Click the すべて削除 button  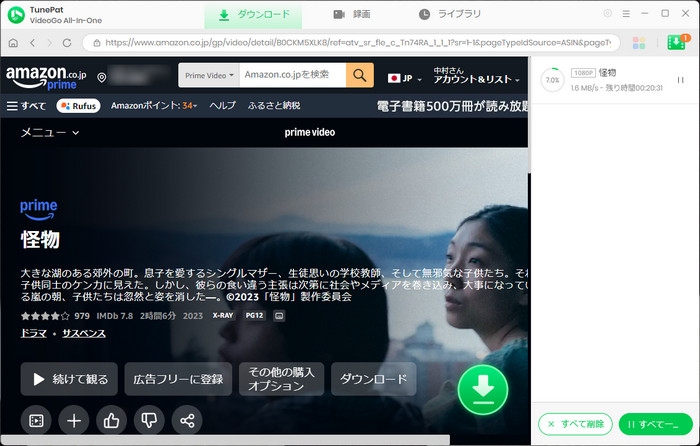pos(575,424)
